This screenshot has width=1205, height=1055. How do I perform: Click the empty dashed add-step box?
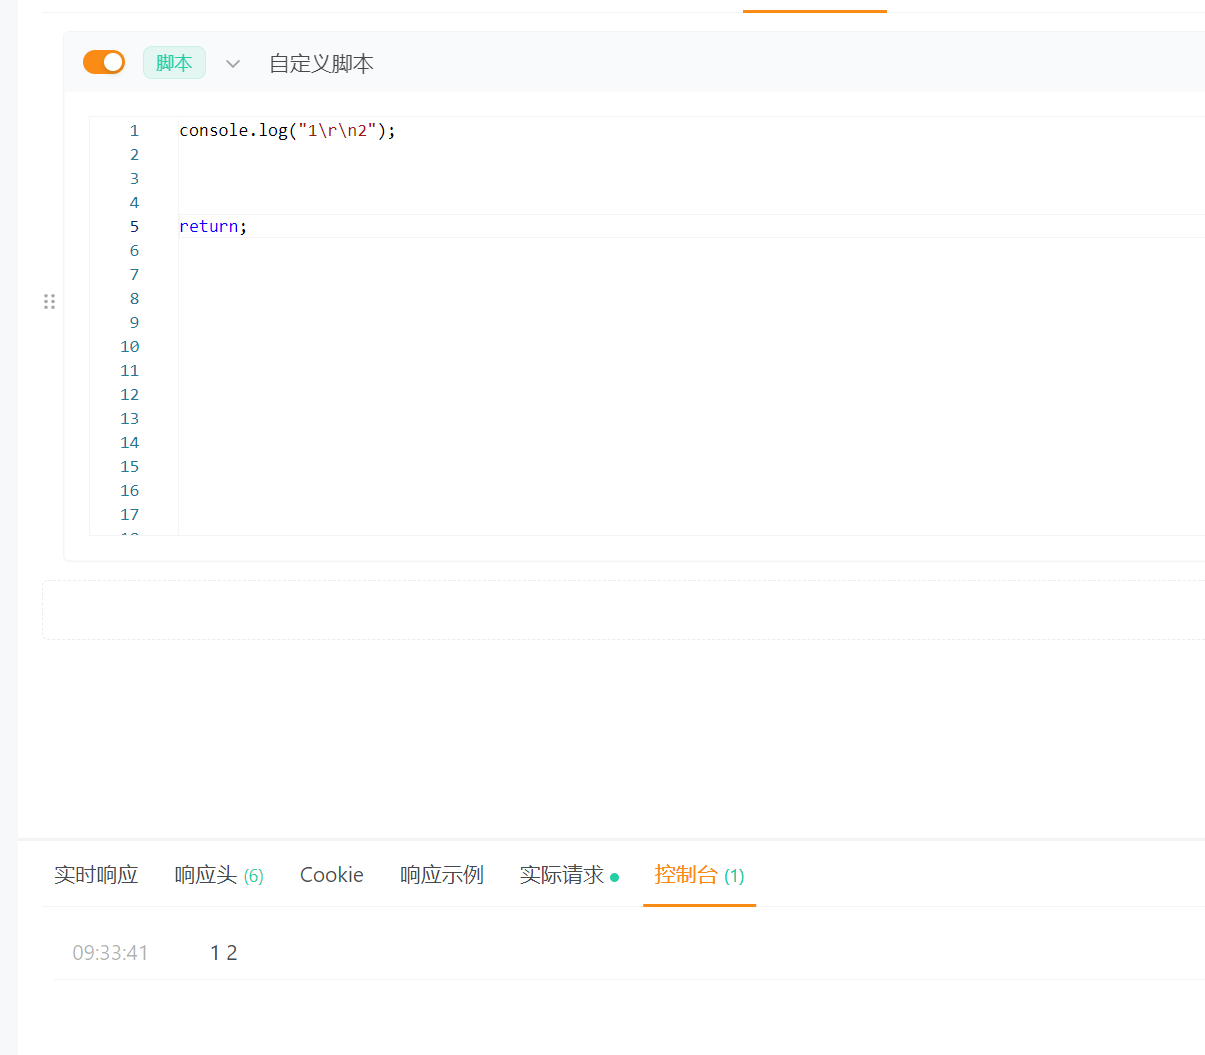[x=623, y=610]
